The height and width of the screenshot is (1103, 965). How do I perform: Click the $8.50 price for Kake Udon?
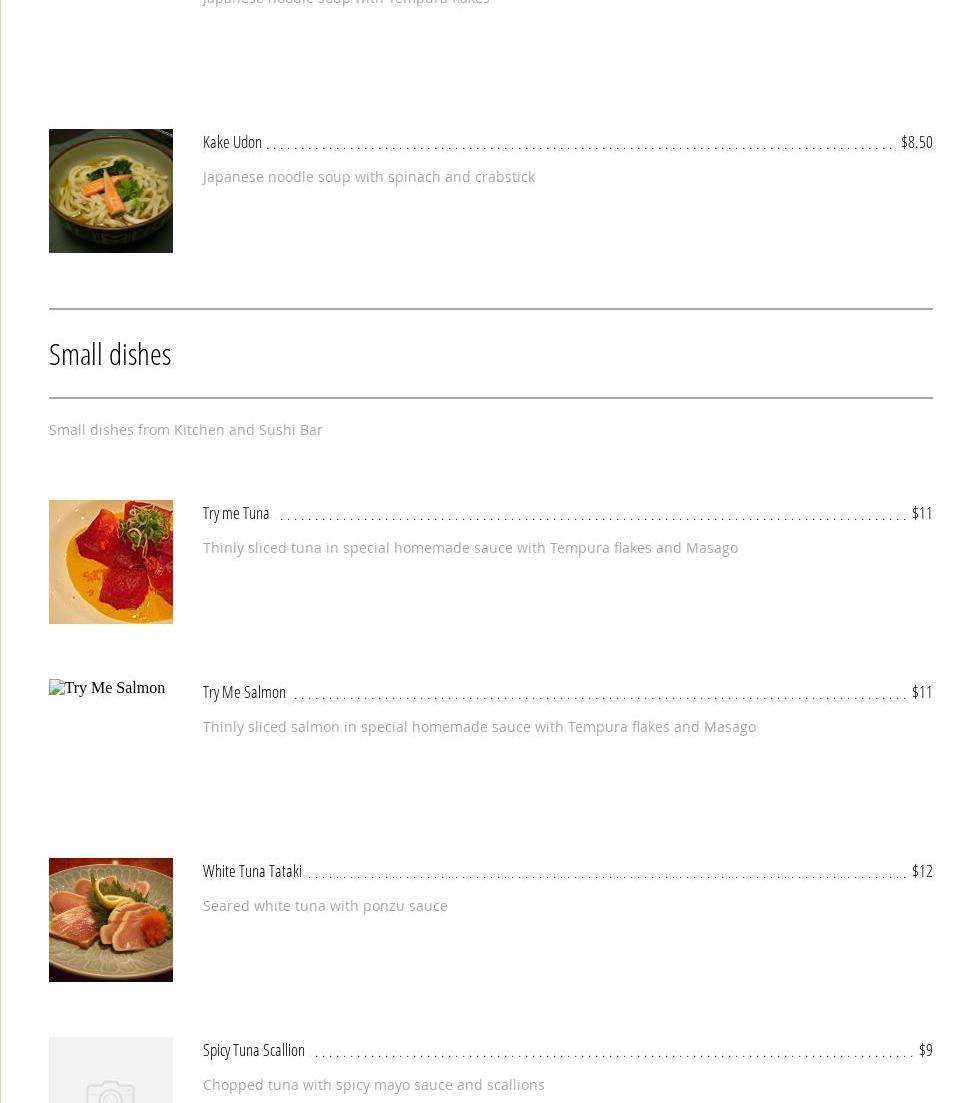coord(916,142)
